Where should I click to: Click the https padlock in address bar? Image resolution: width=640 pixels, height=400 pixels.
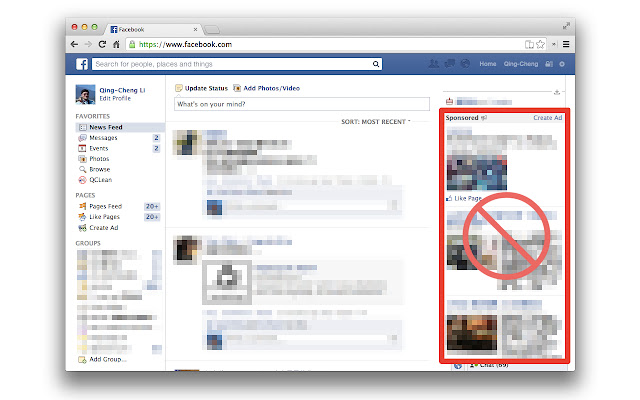pos(132,44)
